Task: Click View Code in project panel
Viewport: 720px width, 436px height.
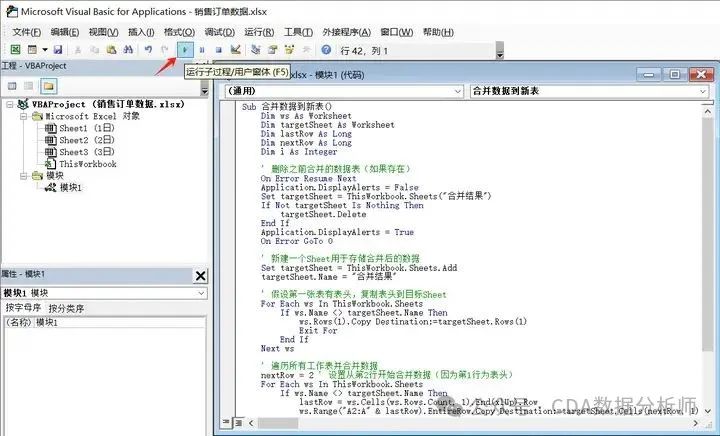Action: pyautogui.click(x=12, y=86)
